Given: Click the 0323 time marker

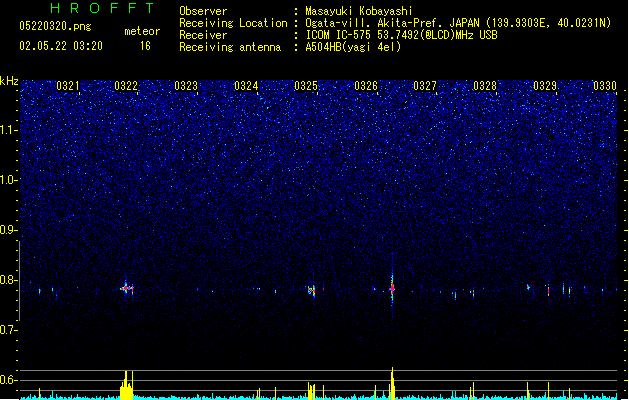Looking at the screenshot, I should (x=186, y=86).
